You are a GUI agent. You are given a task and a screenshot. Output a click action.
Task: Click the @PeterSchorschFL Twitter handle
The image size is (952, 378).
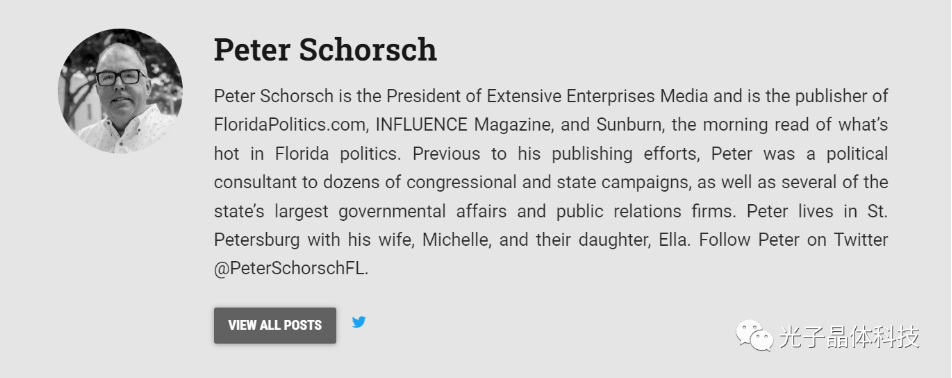(291, 269)
